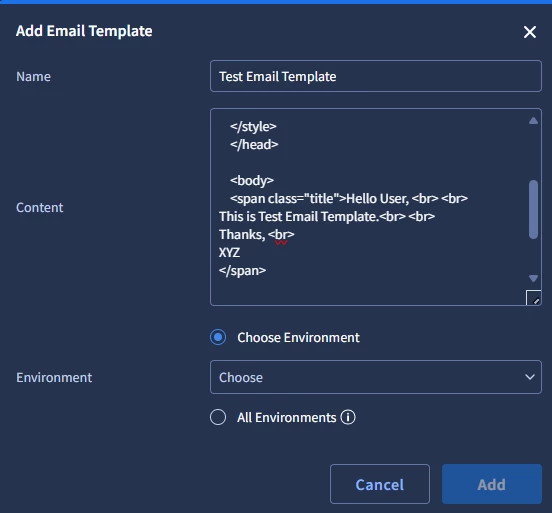Click the Environment field label
The height and width of the screenshot is (513, 552).
[54, 377]
